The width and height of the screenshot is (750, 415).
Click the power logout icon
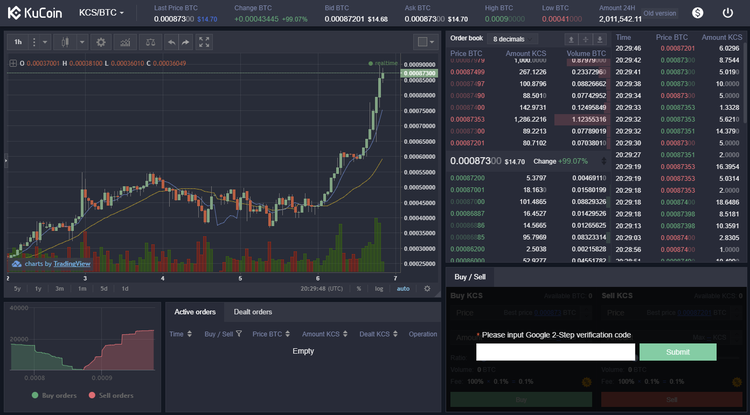tap(728, 13)
